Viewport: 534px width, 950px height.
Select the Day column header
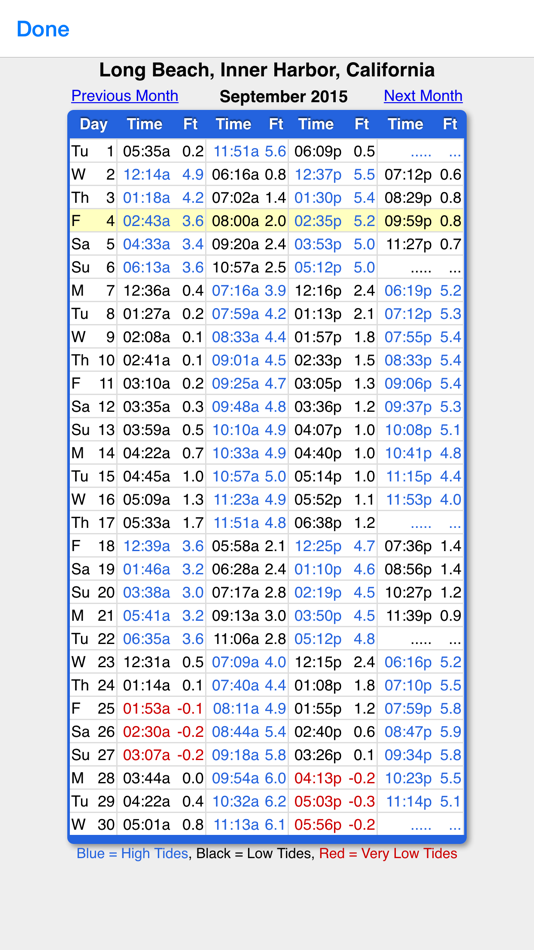point(93,124)
